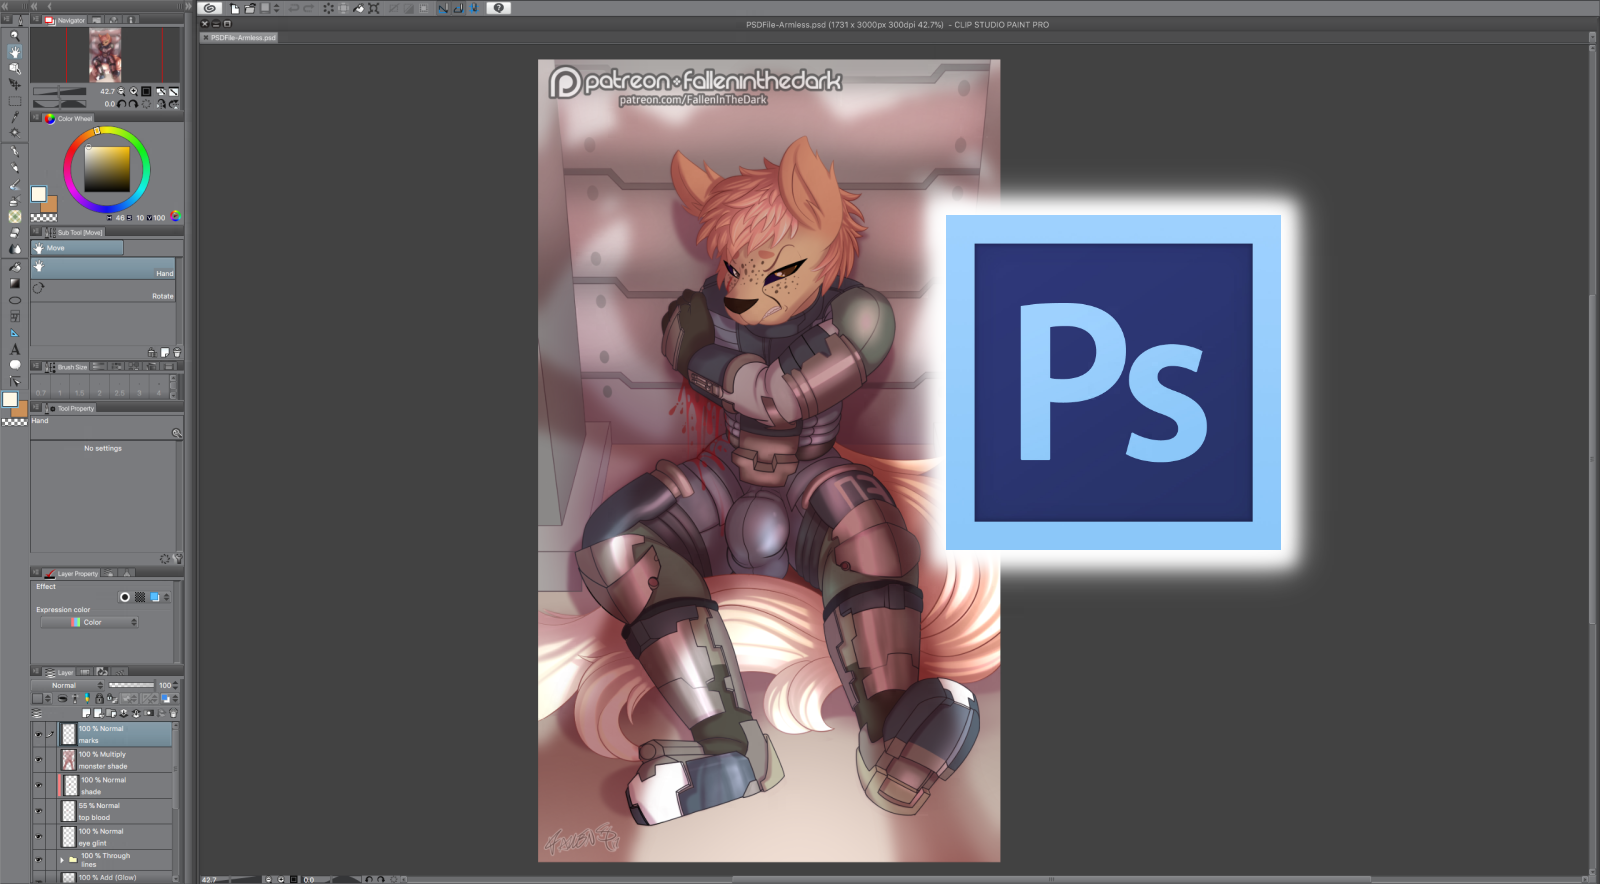Viewport: 1600px width, 884px height.
Task: Create a new file from the command bar
Action: click(235, 8)
